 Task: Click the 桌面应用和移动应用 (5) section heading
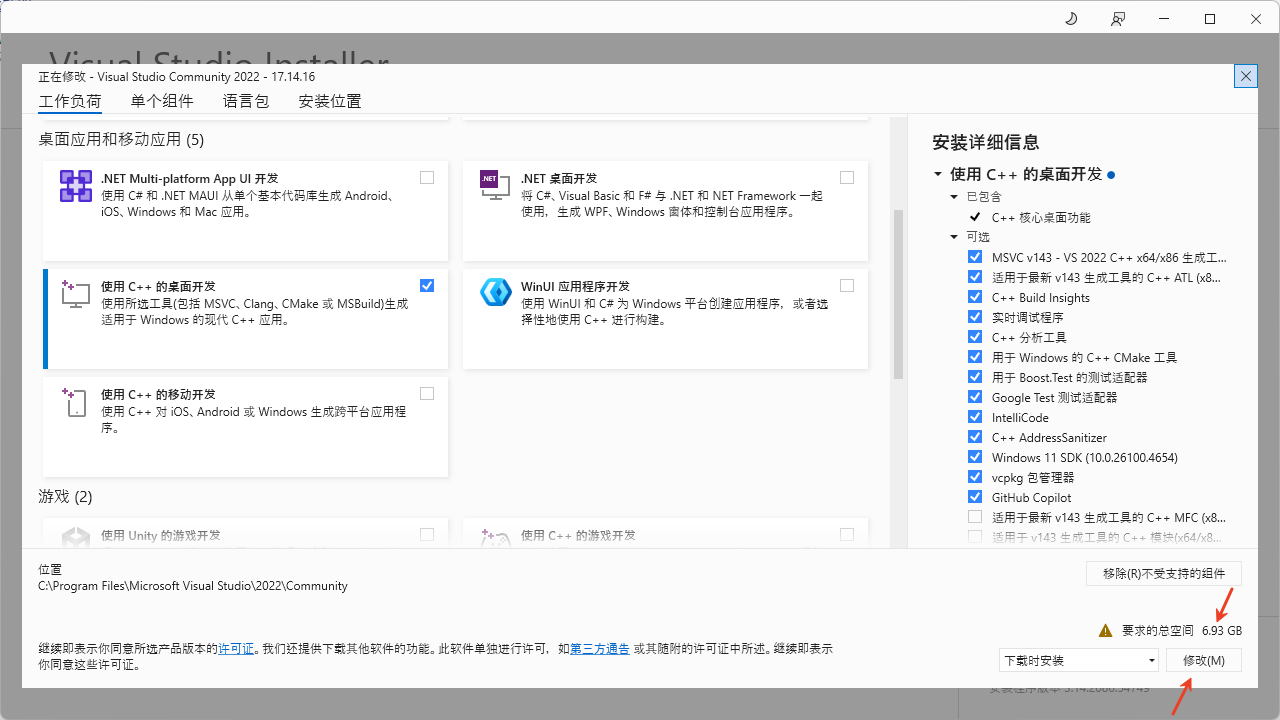pyautogui.click(x=121, y=139)
